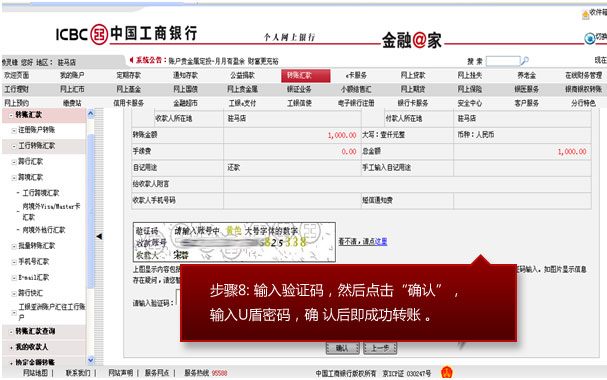Click the 确认 button
This screenshot has height=380, width=607.
coord(342,348)
